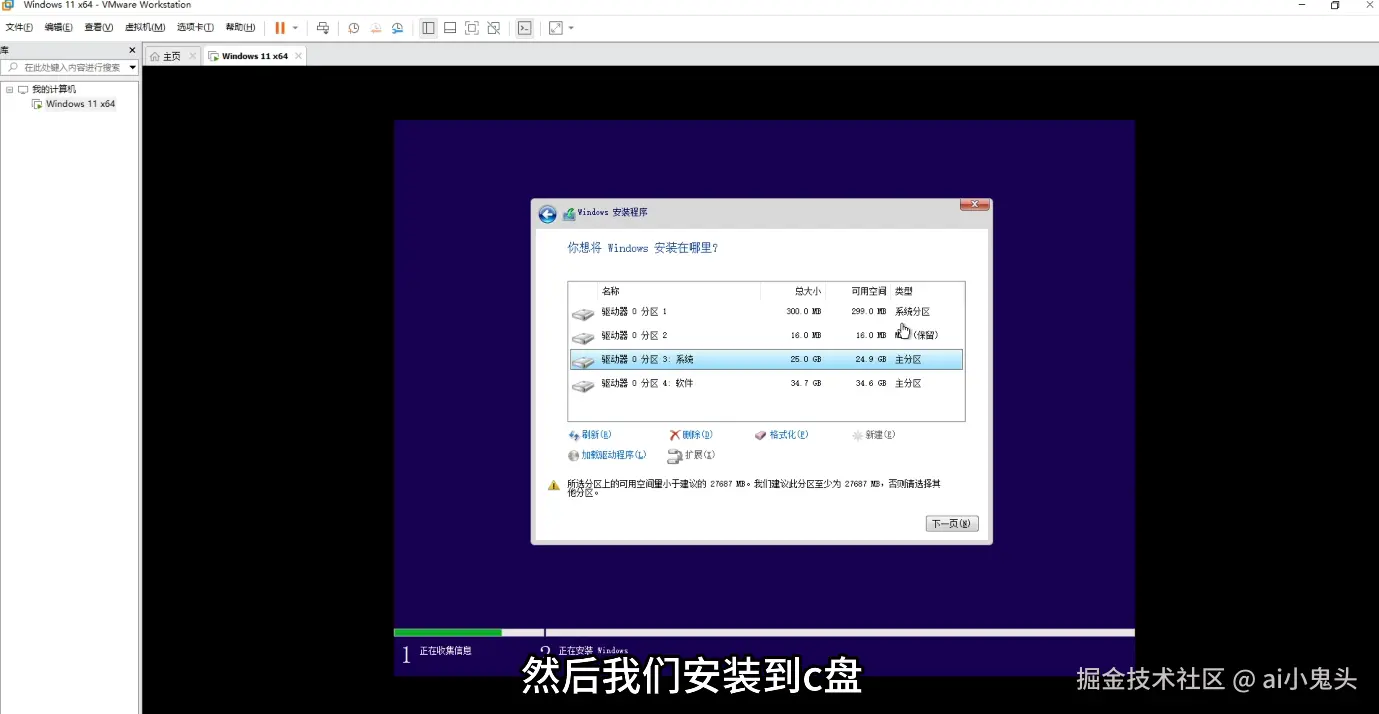Toggle the thumbnail bar view icon
Screen dimensions: 1379x714
click(450, 28)
